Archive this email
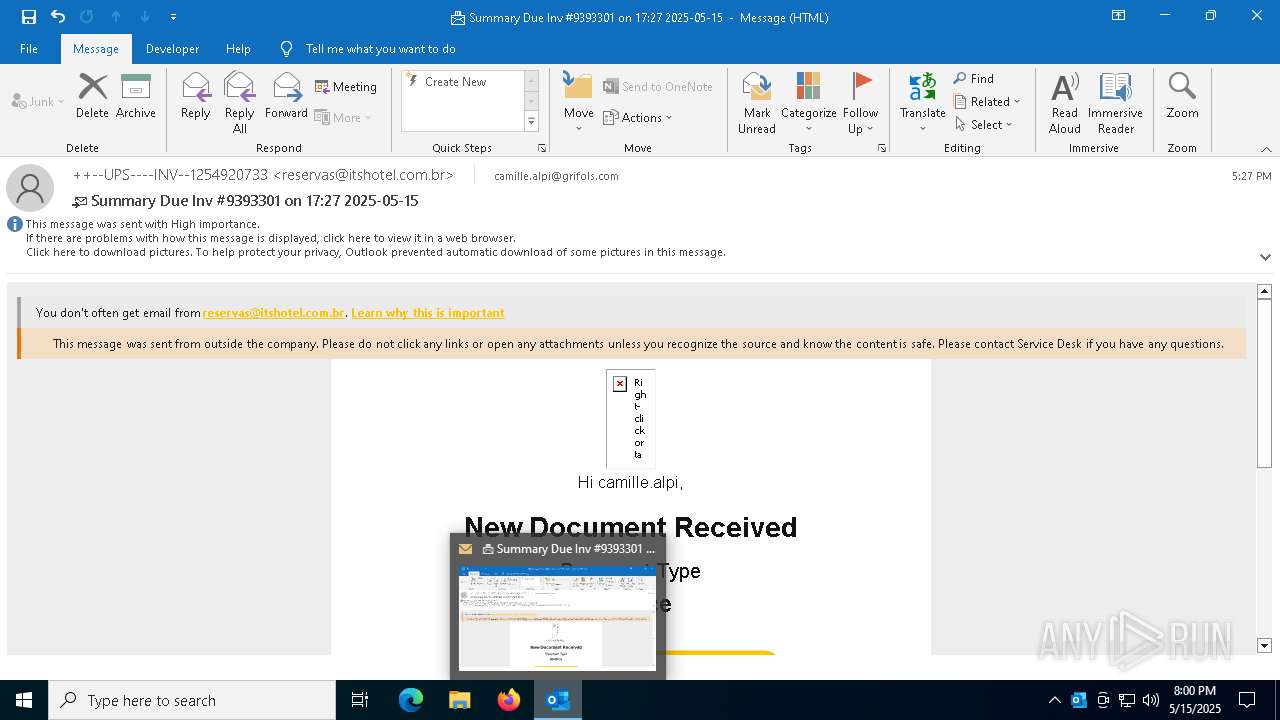 [136, 97]
